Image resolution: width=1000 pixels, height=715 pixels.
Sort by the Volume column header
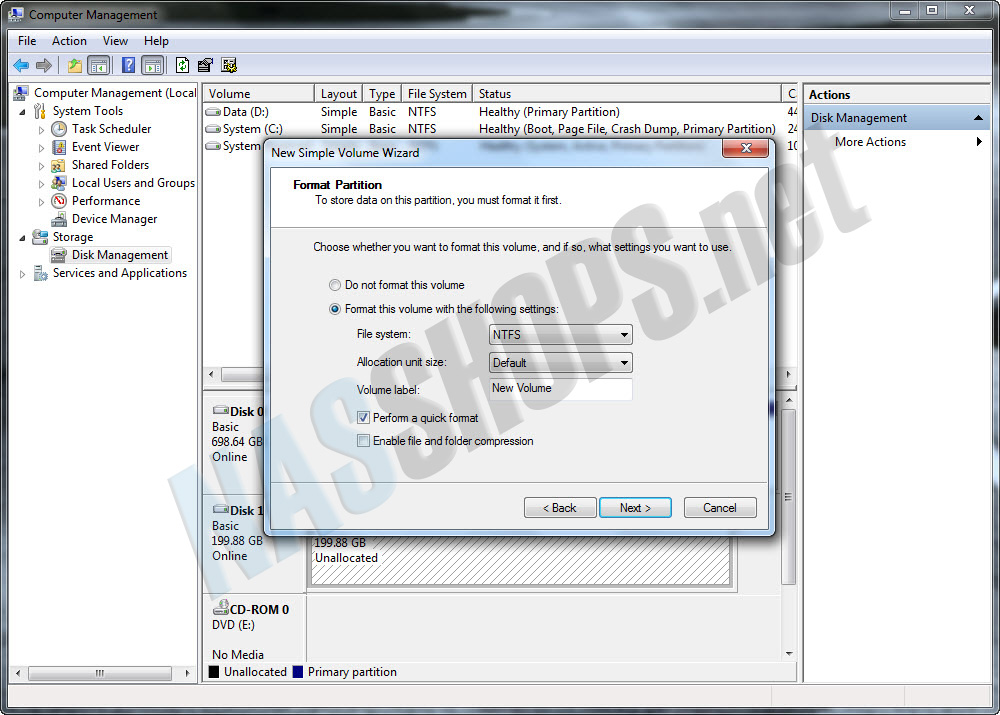258,94
